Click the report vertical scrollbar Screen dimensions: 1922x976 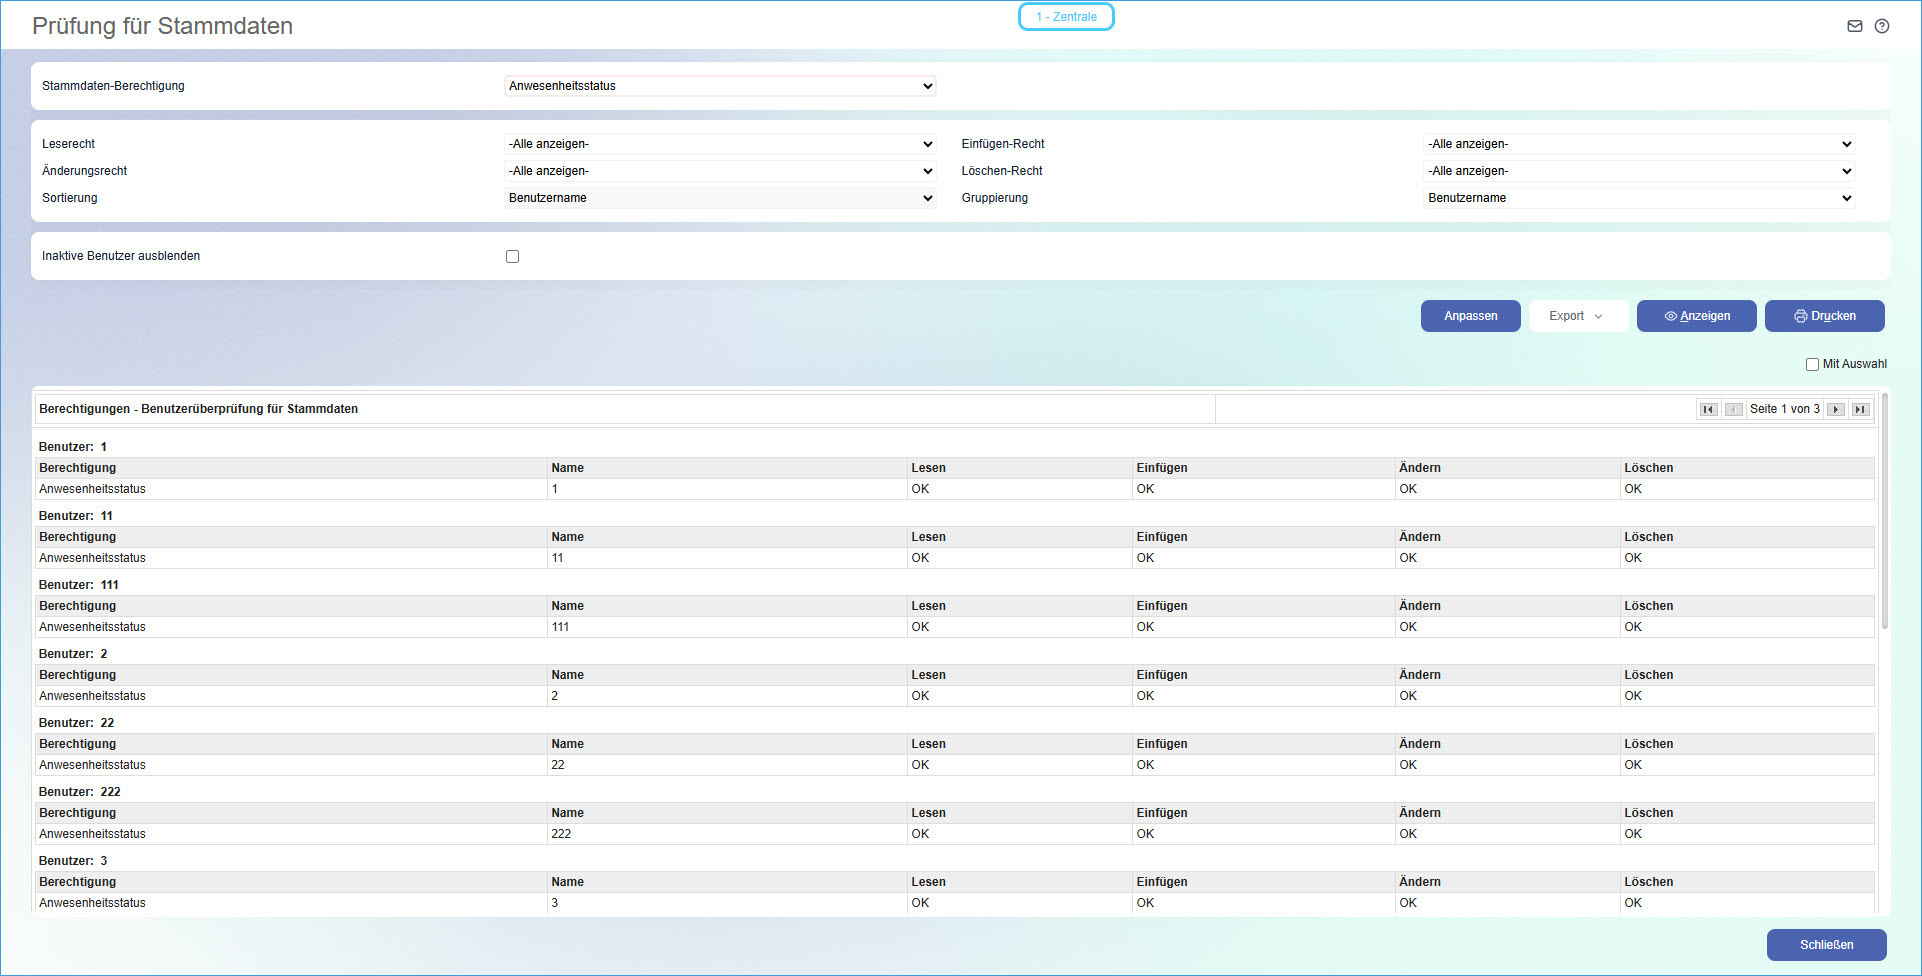pyautogui.click(x=1885, y=510)
